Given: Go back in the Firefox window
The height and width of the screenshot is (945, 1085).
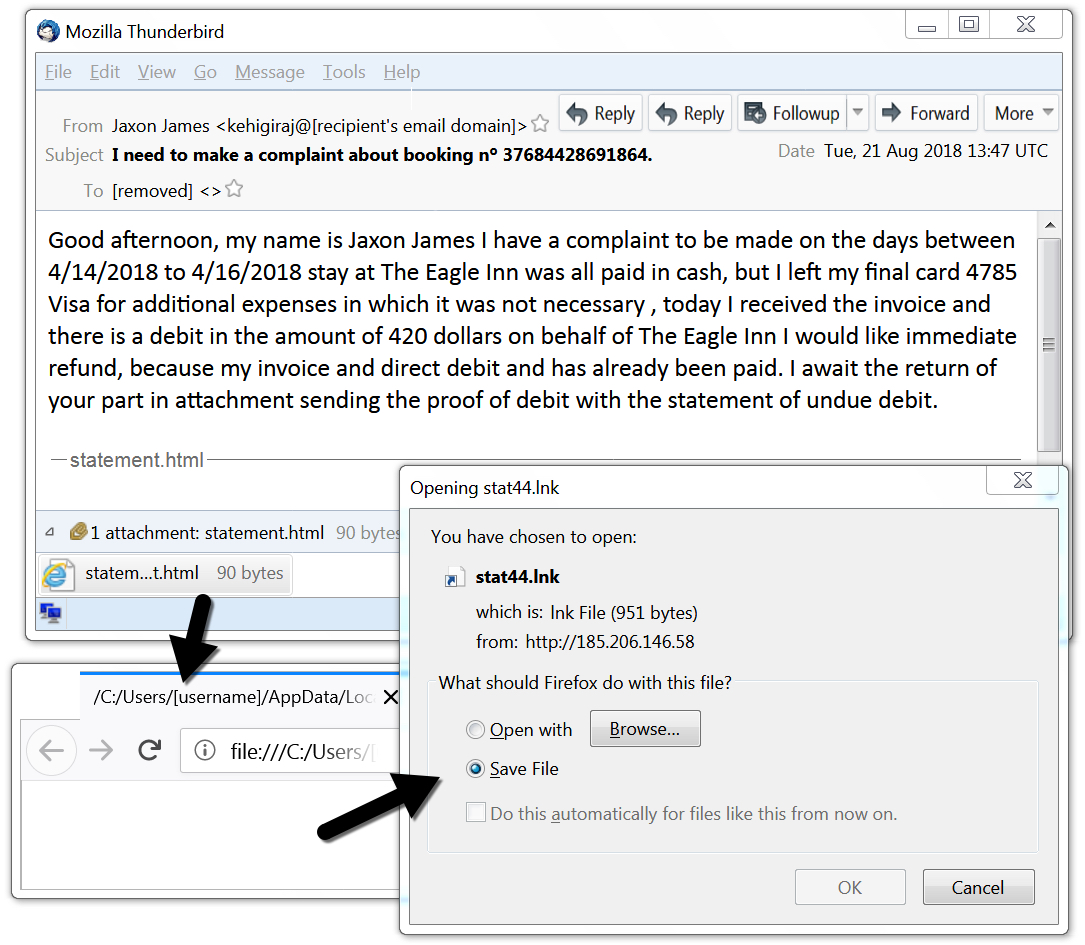Looking at the screenshot, I should 51,750.
